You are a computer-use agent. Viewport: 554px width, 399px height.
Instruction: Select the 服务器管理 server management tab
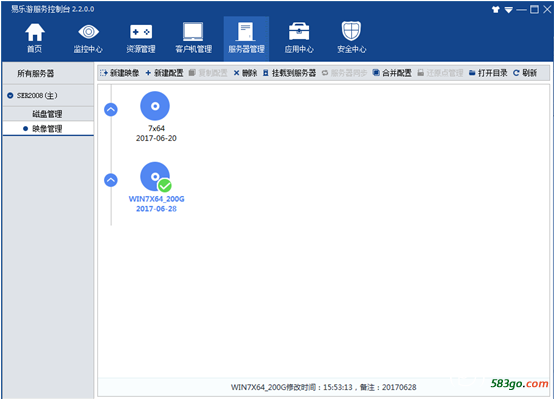click(246, 39)
